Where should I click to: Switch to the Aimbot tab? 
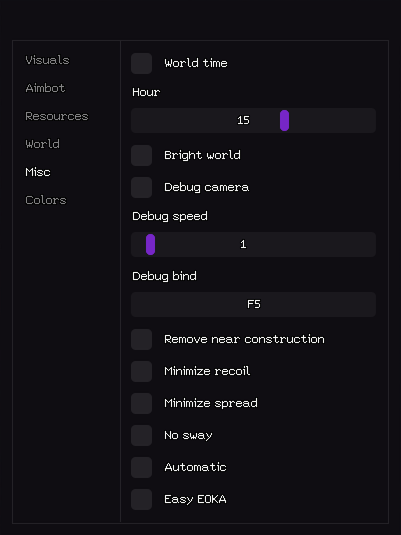(45, 88)
